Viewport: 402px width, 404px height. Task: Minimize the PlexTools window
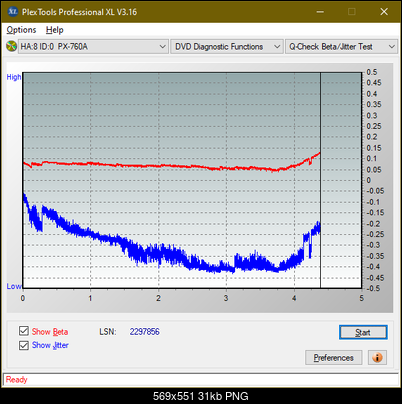(320, 12)
